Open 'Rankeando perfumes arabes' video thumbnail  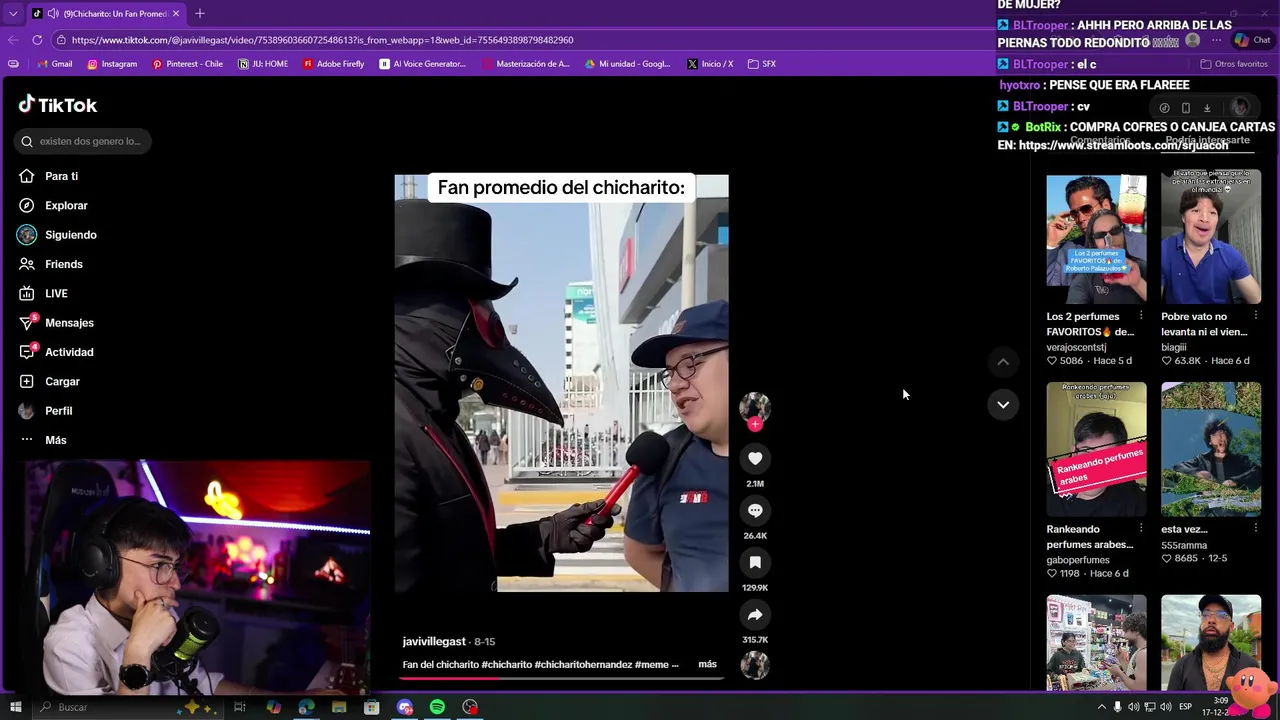pos(1096,449)
